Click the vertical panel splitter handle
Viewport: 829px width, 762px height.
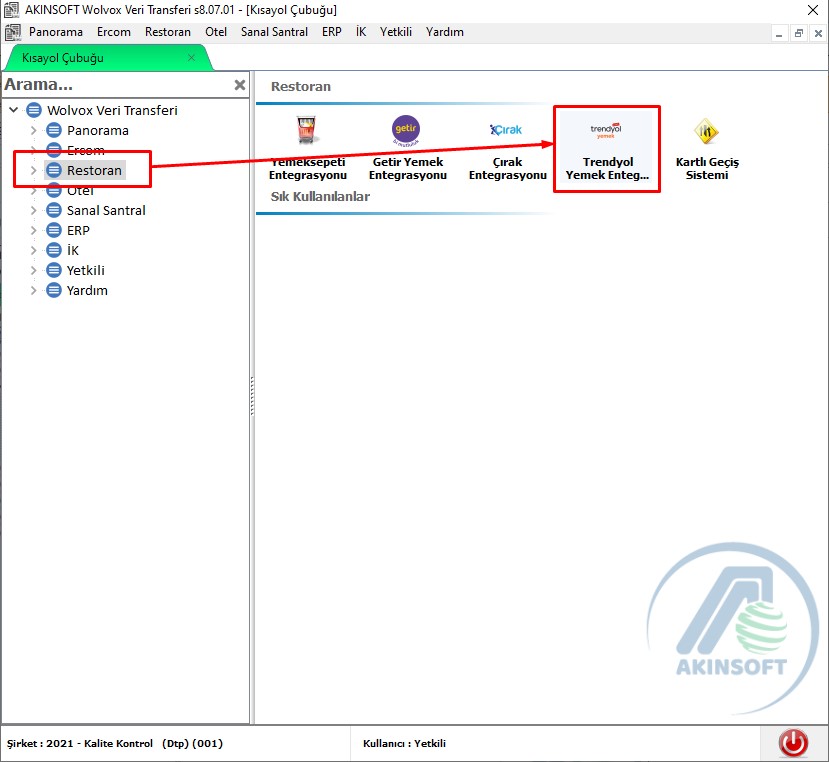[x=252, y=396]
